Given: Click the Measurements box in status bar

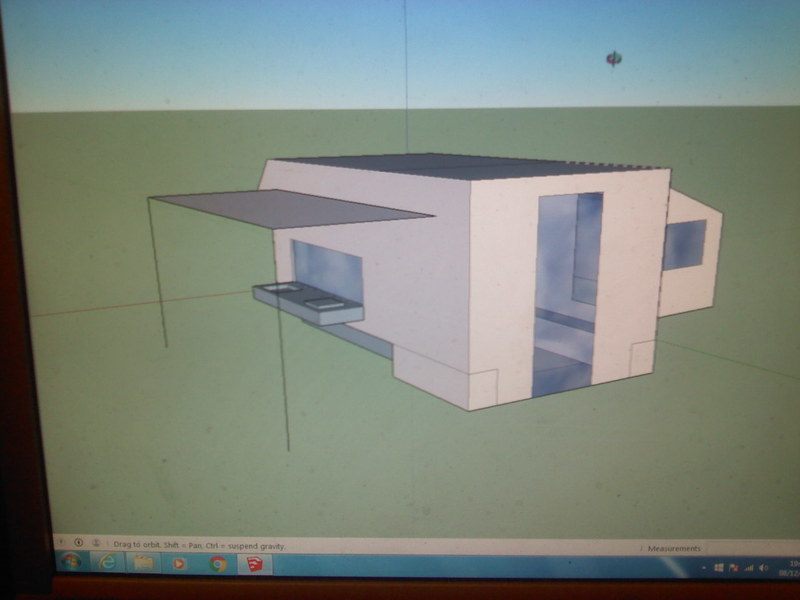Looking at the screenshot, I should tap(673, 548).
